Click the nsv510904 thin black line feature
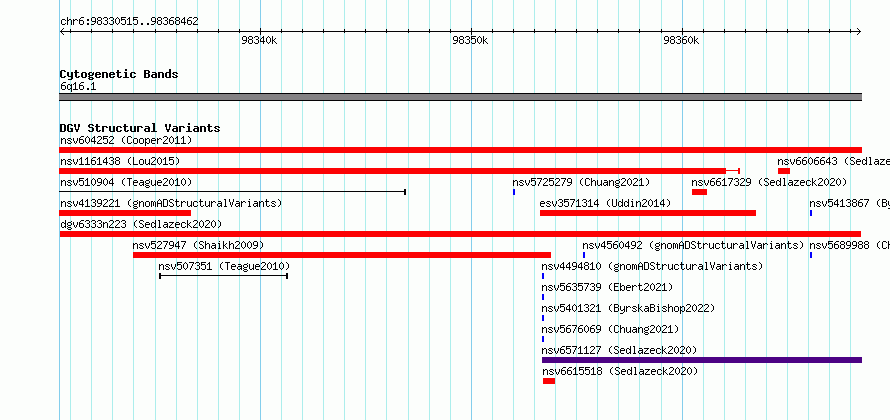The height and width of the screenshot is (420, 890). click(x=232, y=192)
